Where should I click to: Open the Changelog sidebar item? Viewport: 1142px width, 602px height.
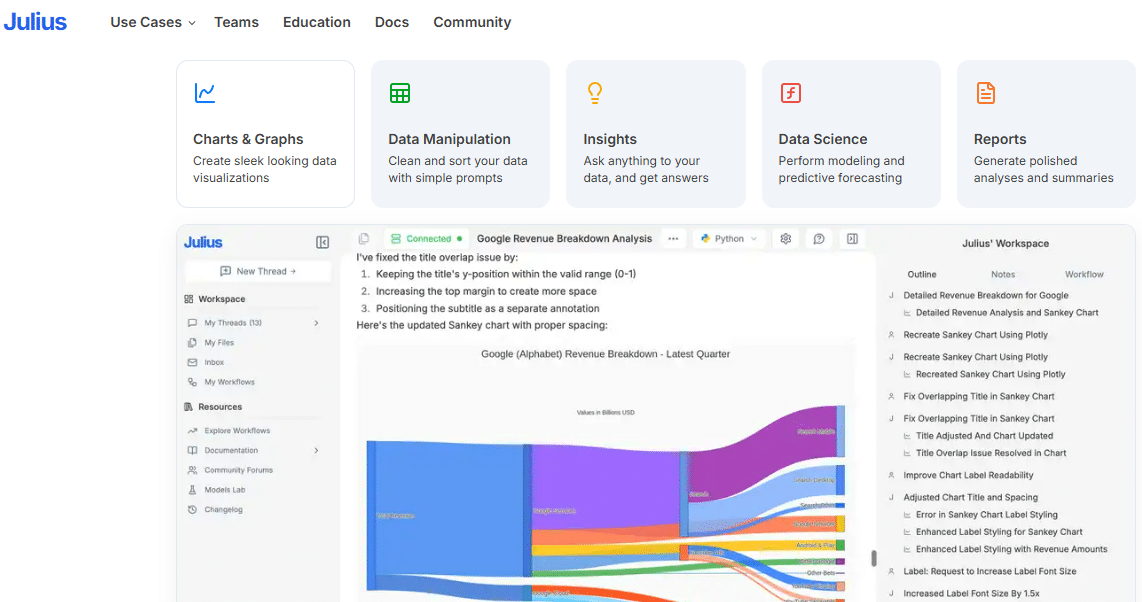(x=223, y=510)
